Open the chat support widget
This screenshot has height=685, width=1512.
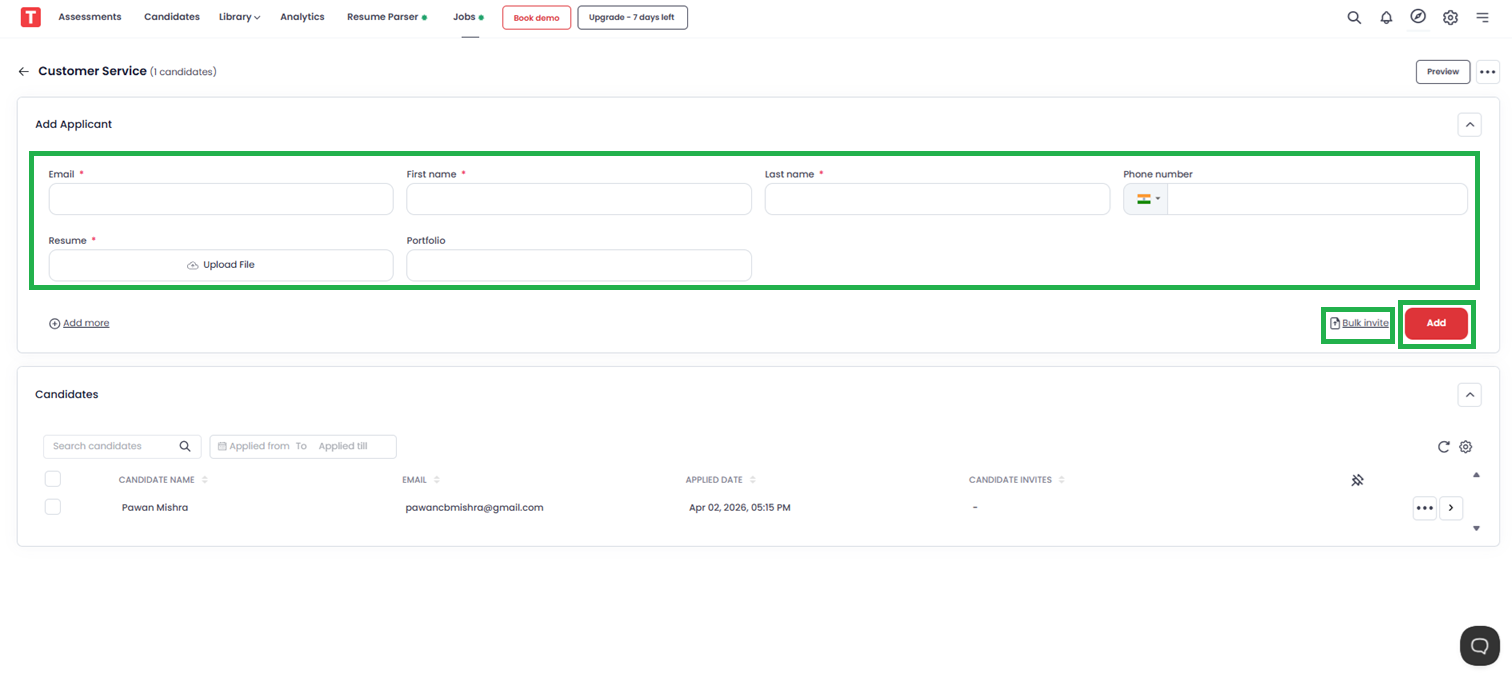[1479, 646]
